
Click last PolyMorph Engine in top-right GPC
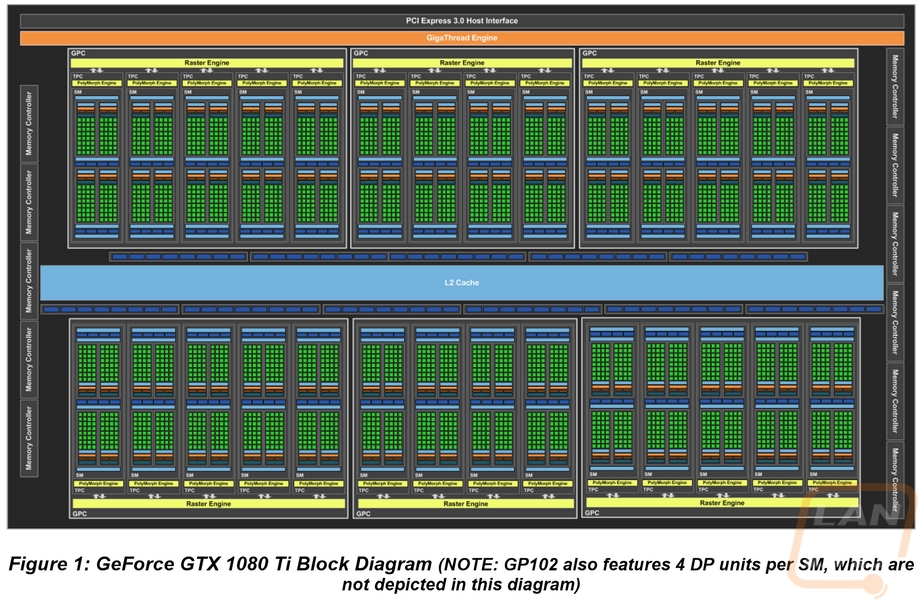point(830,83)
